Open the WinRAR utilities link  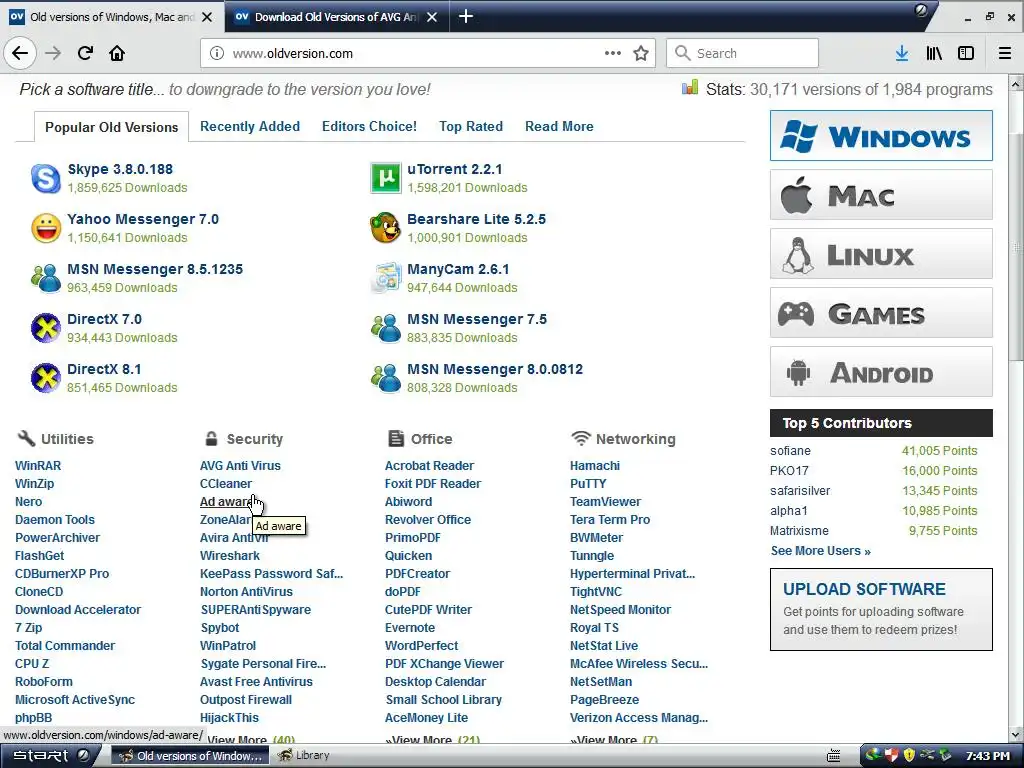38,466
